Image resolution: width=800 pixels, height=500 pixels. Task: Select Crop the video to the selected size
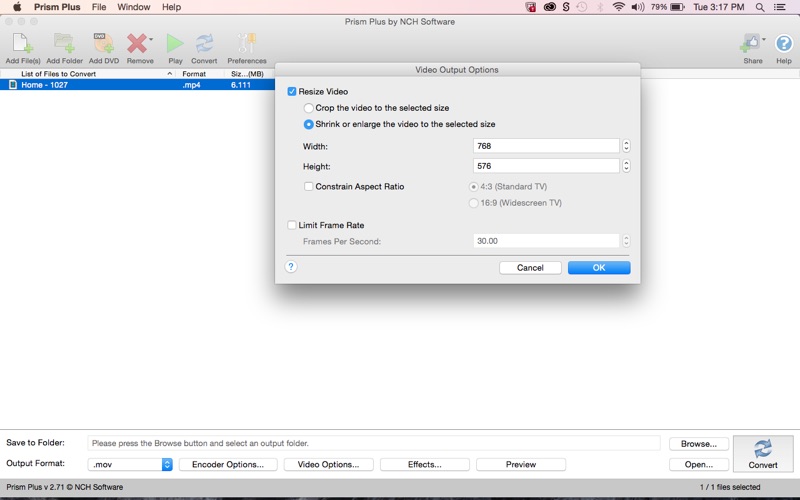point(308,108)
